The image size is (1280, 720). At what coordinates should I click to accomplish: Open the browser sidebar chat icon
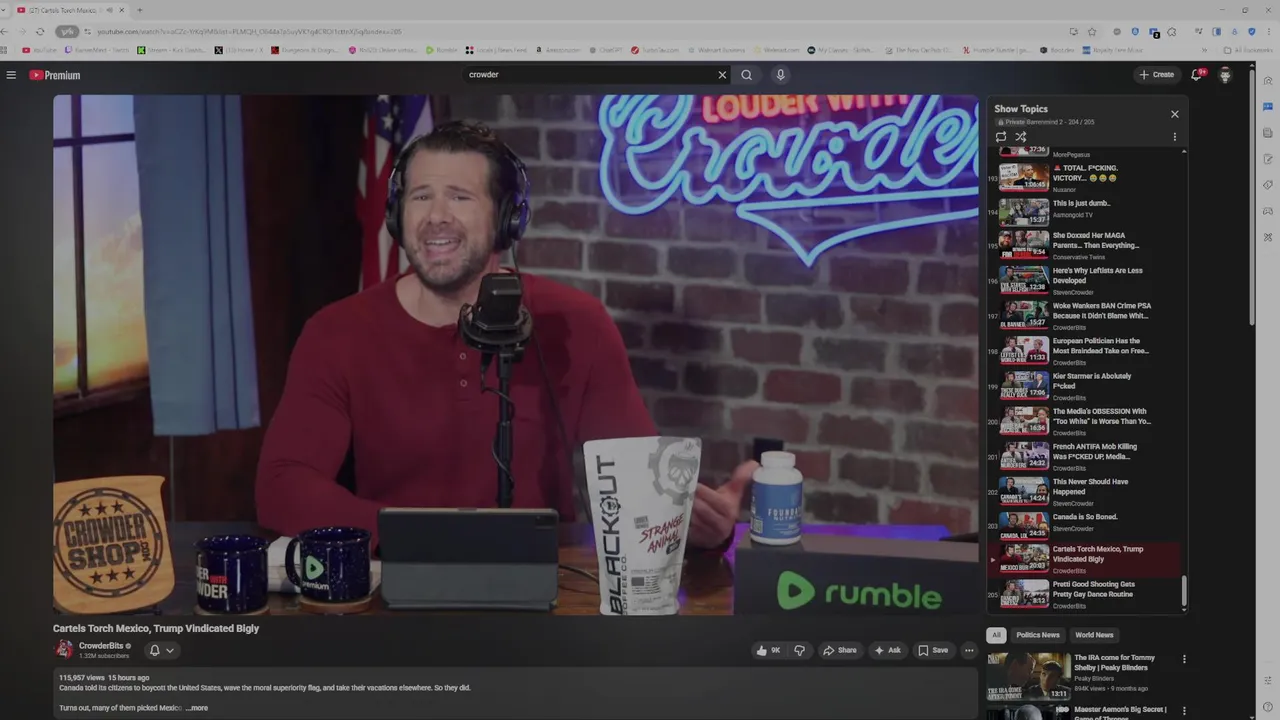(1268, 107)
